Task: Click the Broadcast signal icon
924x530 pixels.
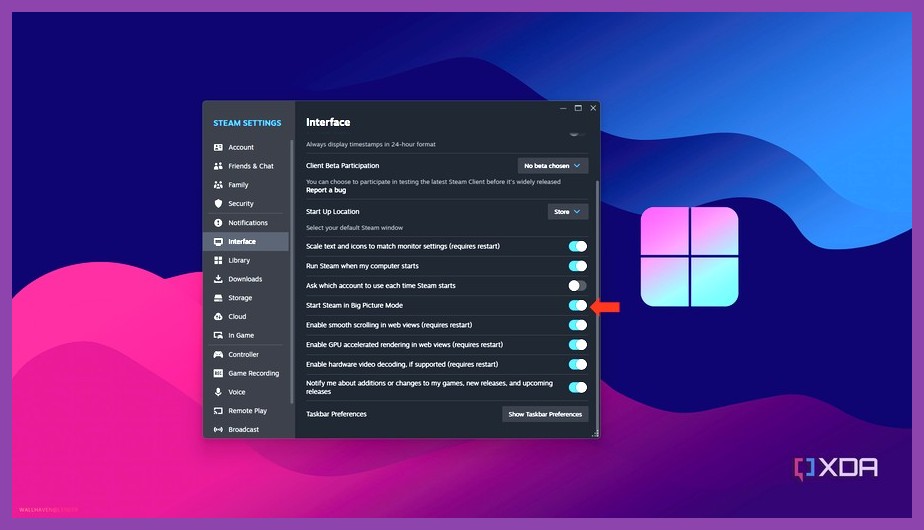Action: point(218,430)
